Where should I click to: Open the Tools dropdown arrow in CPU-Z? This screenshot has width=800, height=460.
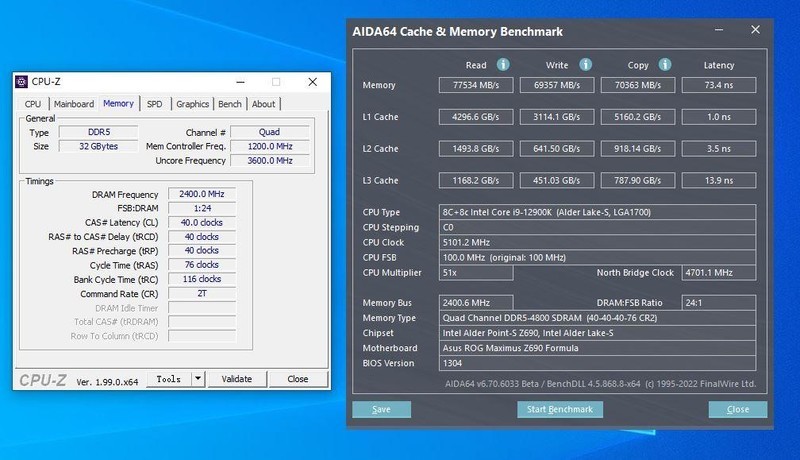tap(198, 379)
